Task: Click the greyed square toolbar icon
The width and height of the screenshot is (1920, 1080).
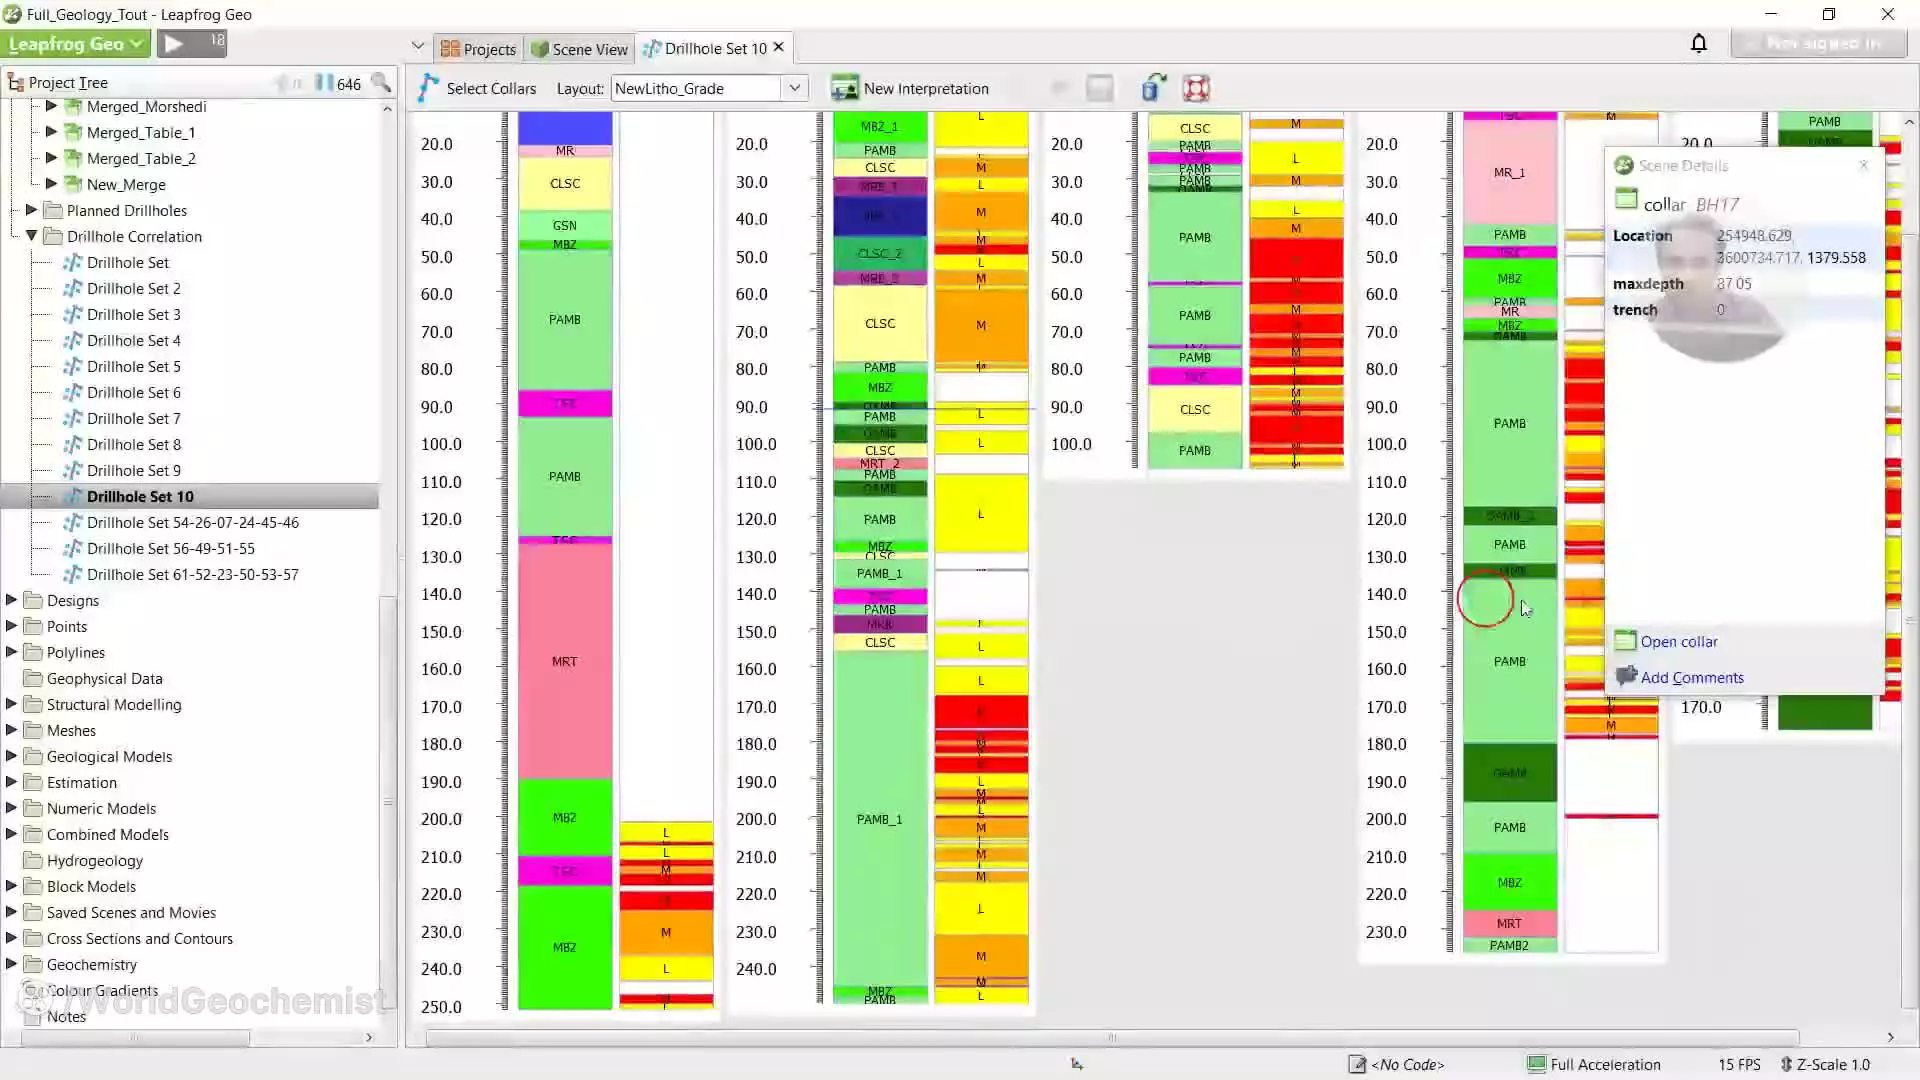Action: 1100,88
